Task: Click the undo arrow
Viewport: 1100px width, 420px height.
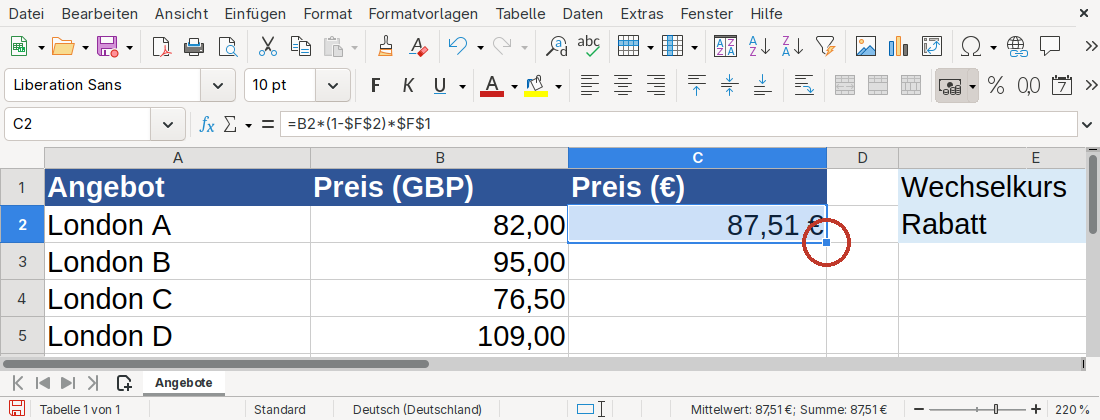Action: pyautogui.click(x=457, y=47)
